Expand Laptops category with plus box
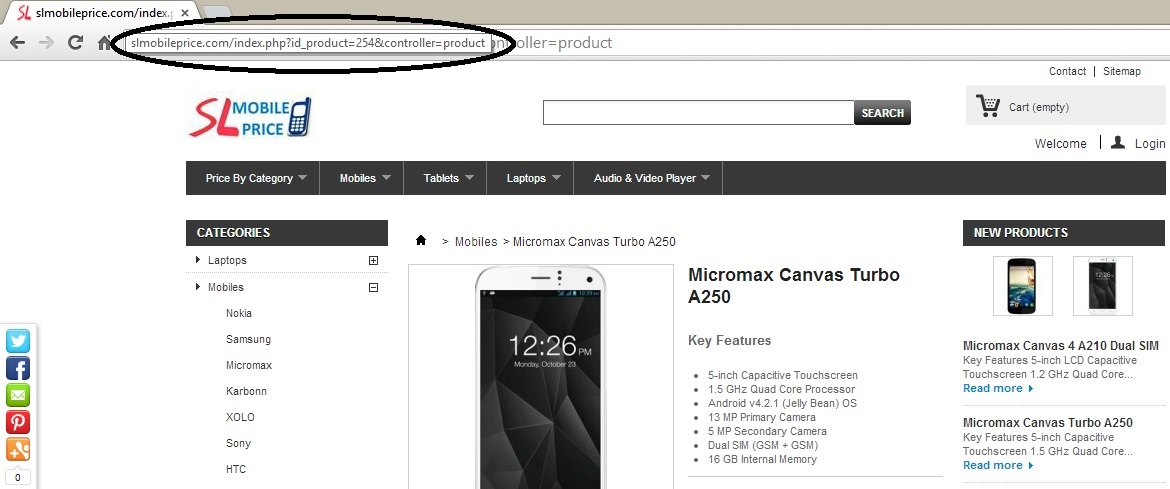The height and width of the screenshot is (489, 1170). [374, 261]
